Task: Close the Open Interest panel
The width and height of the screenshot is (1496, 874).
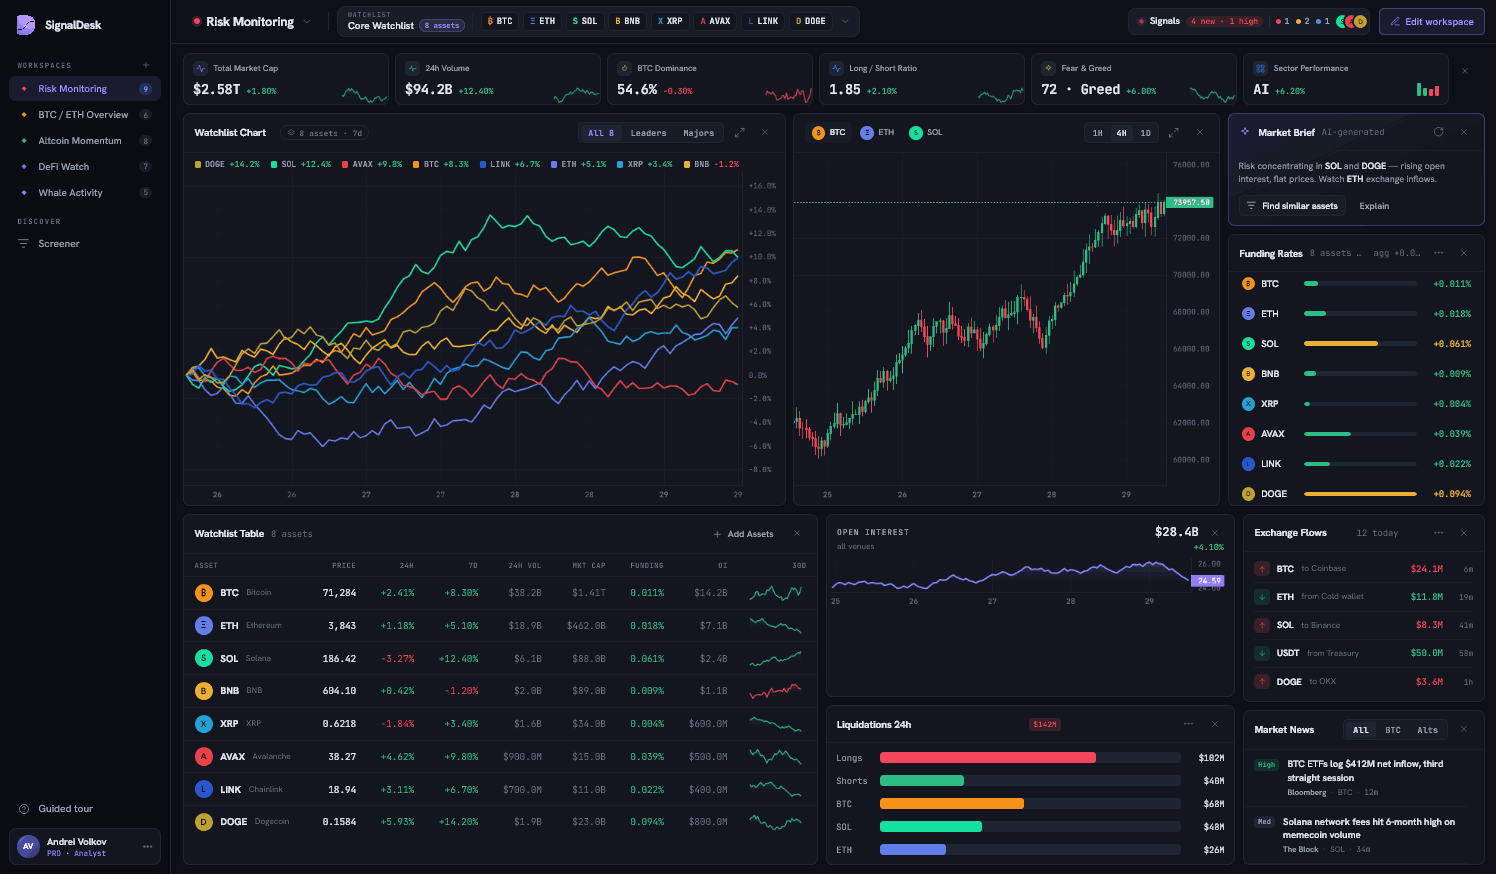Action: (x=1215, y=532)
